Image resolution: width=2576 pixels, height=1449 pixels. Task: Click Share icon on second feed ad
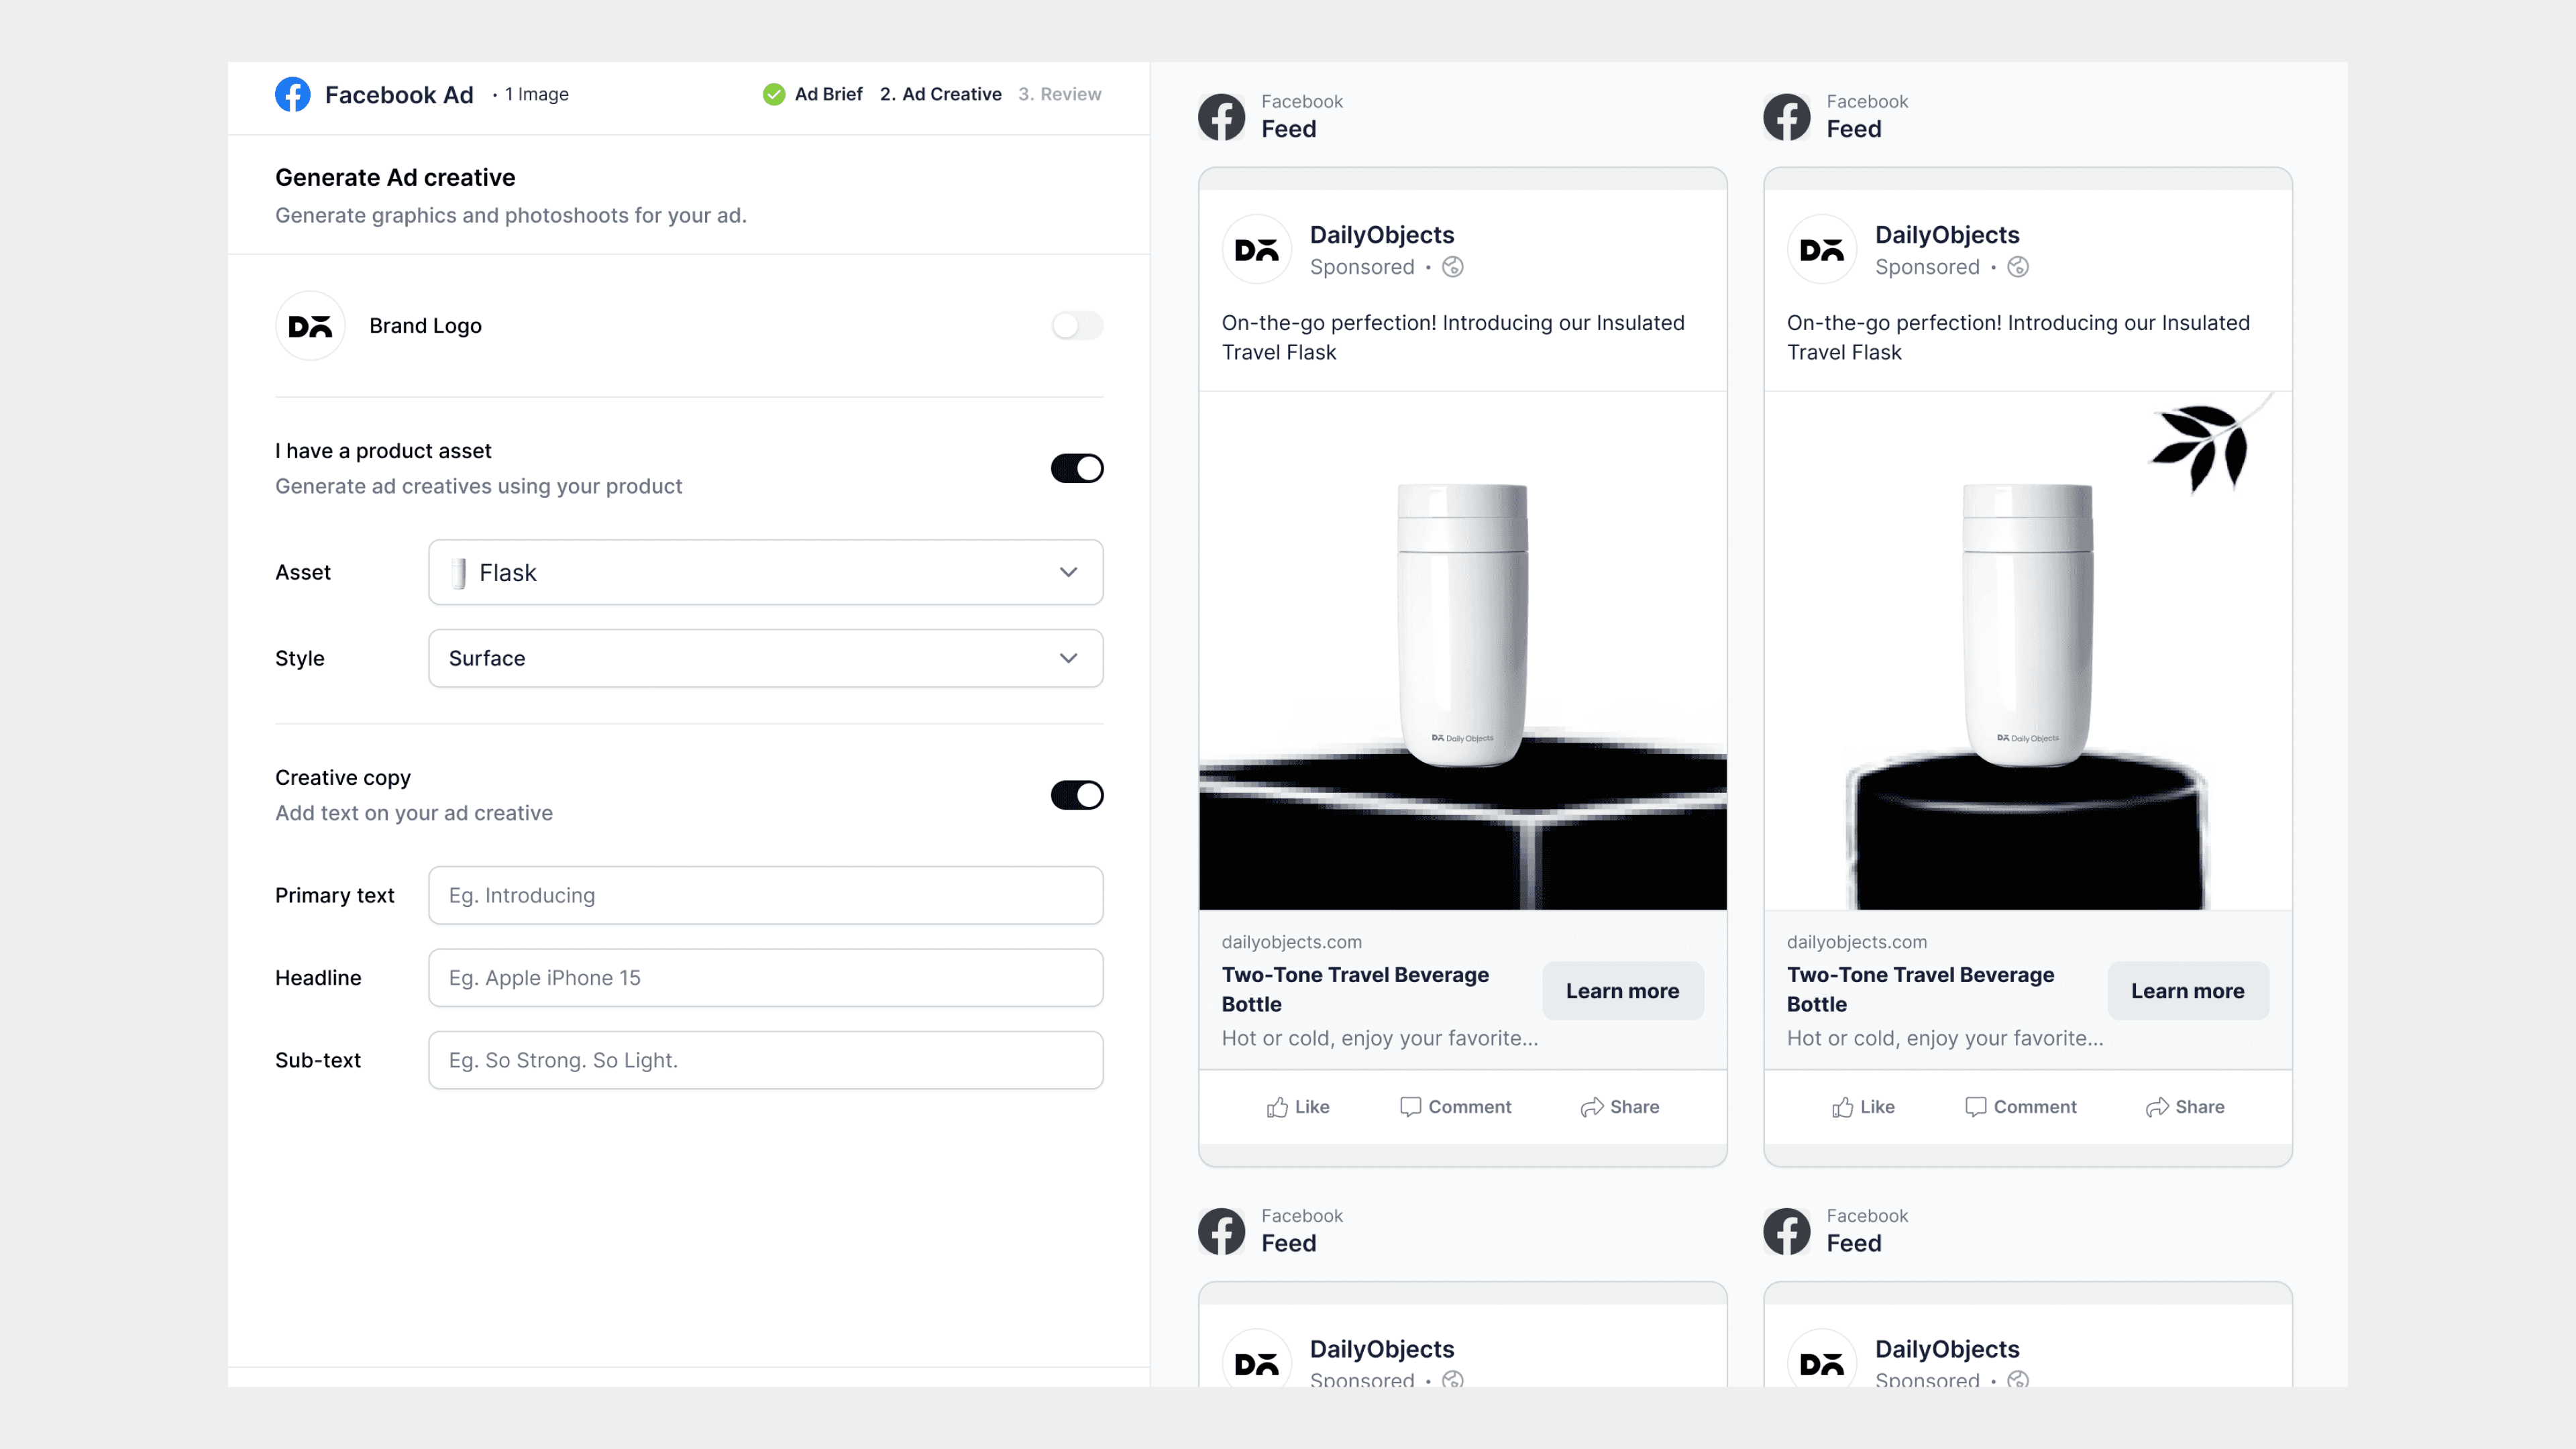2157,1107
